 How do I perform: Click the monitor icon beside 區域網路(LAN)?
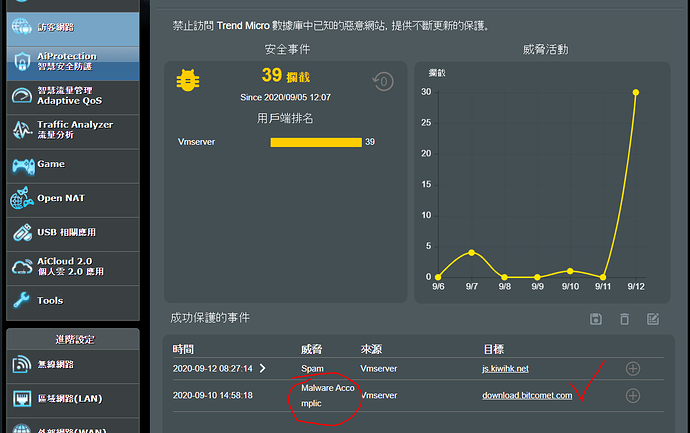[x=22, y=399]
